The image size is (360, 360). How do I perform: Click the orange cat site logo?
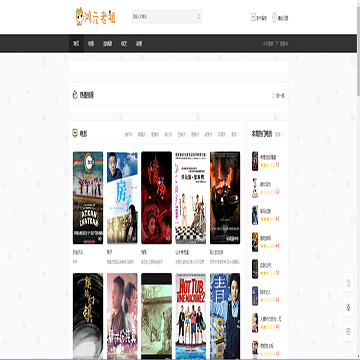click(x=96, y=17)
